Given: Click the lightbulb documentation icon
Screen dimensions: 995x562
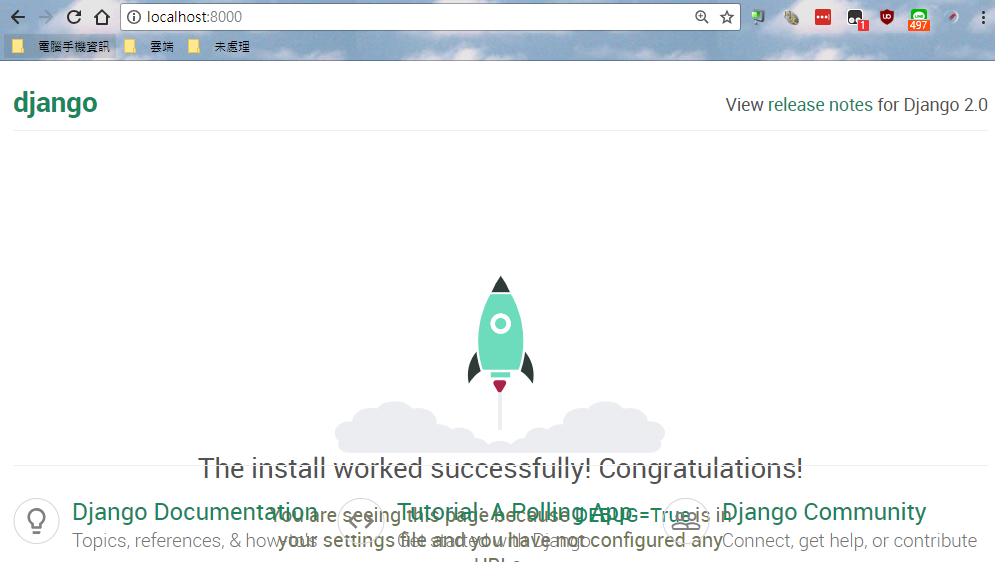Looking at the screenshot, I should click(37, 521).
